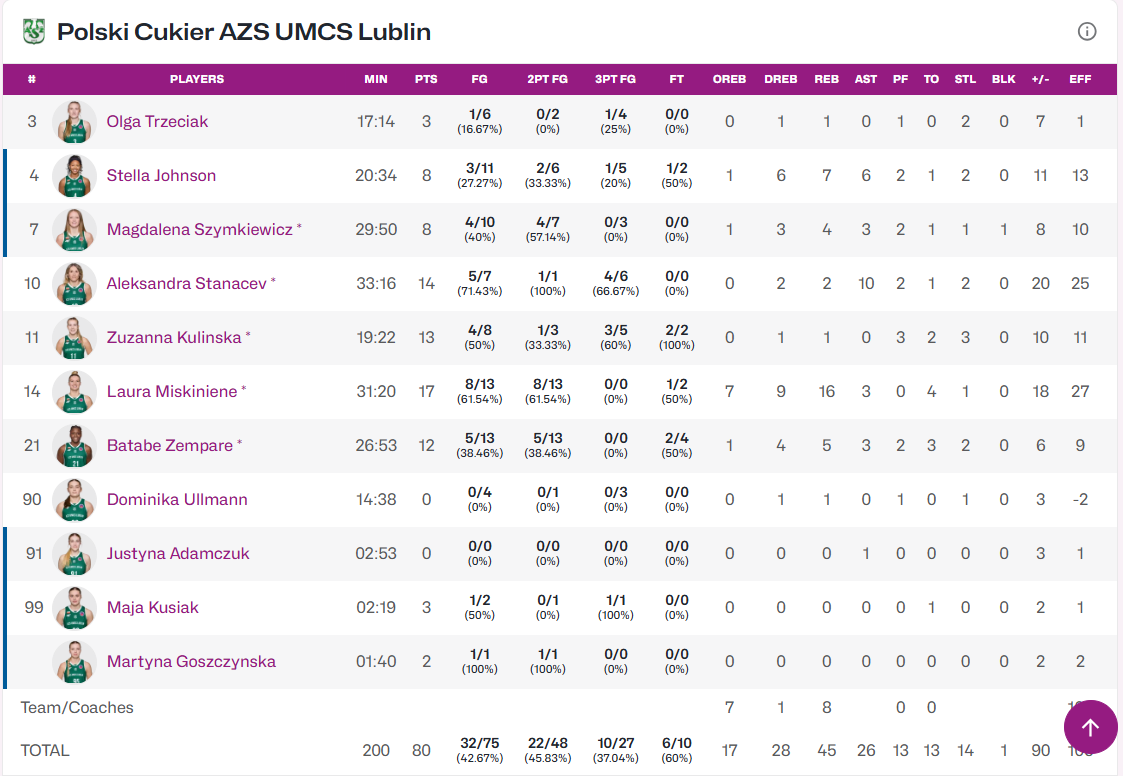
Task: Click the REB column header
Action: pyautogui.click(x=826, y=79)
